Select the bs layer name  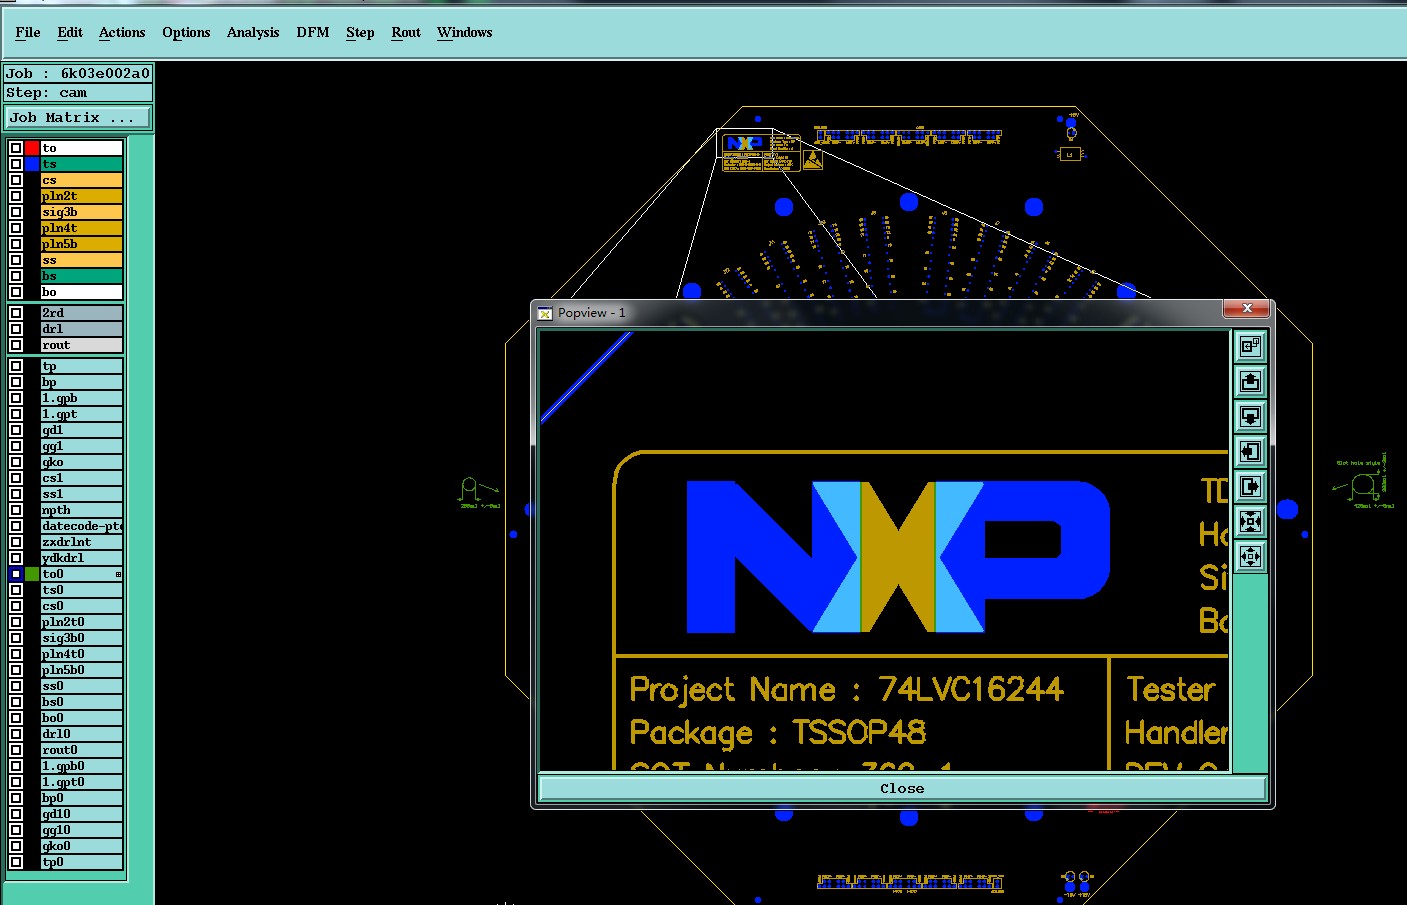(82, 276)
